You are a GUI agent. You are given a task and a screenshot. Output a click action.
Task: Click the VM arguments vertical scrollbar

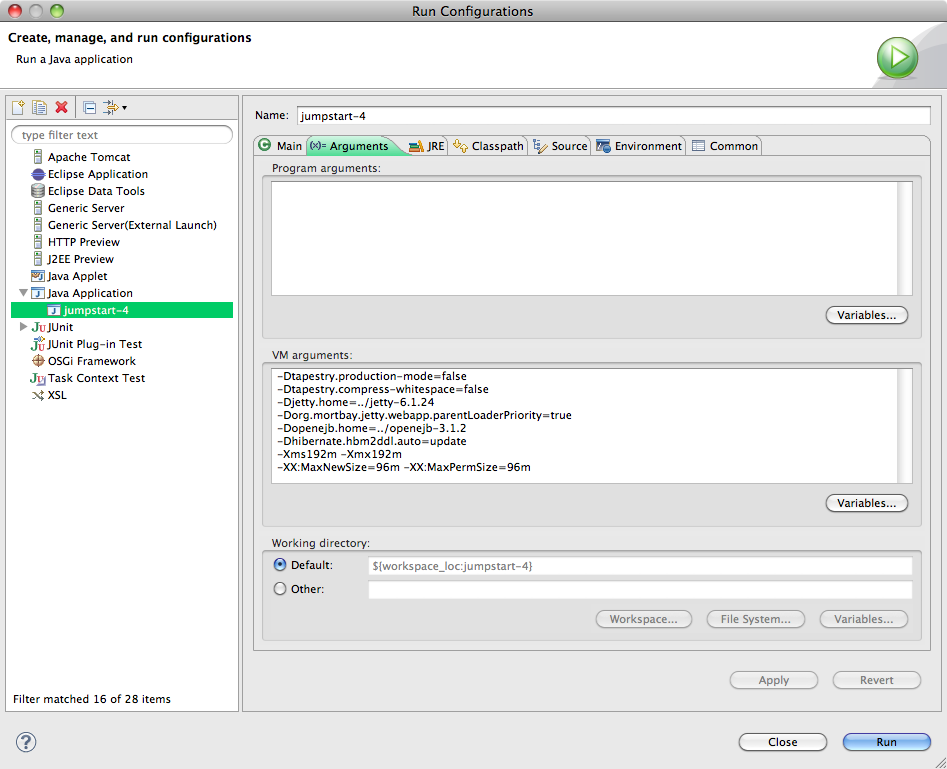click(904, 426)
